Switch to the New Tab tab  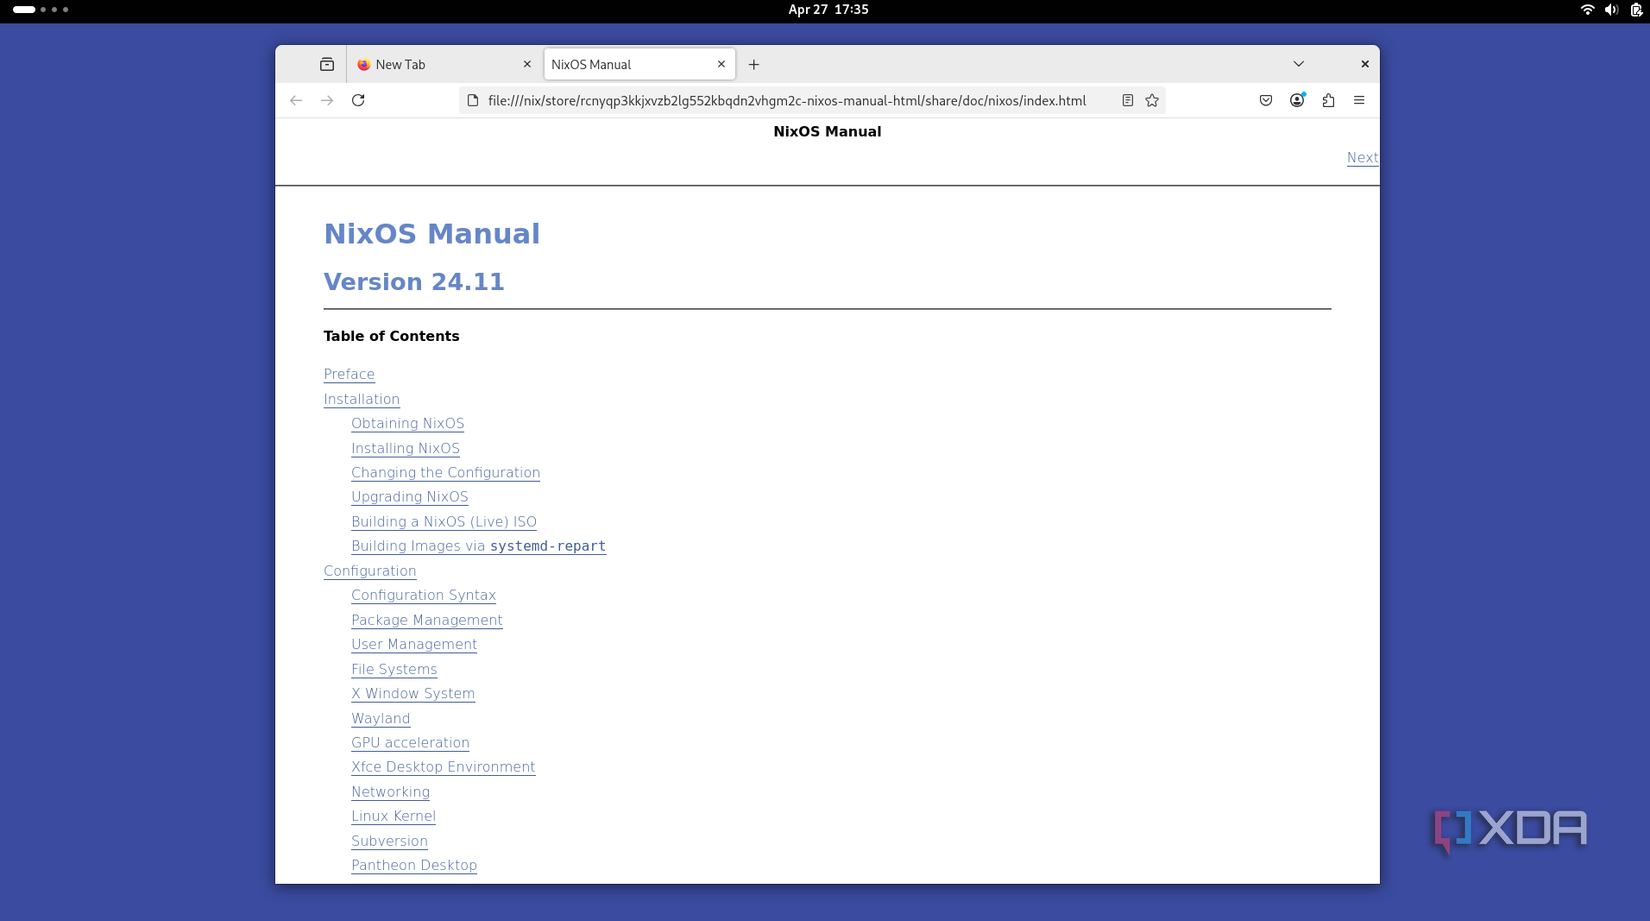(444, 64)
